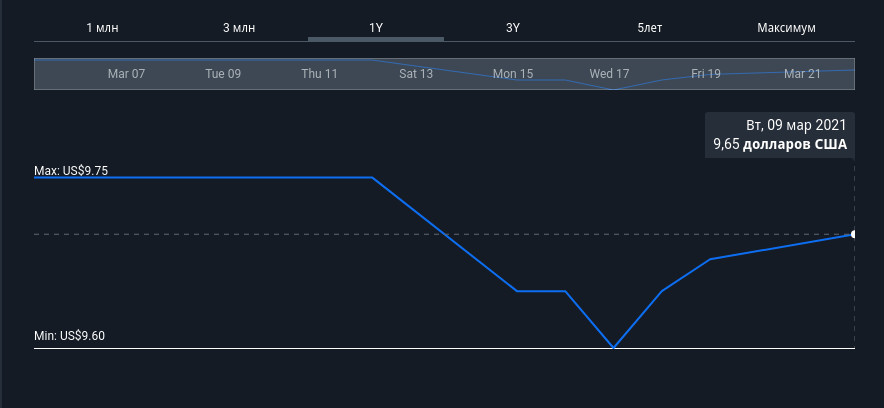
Task: Click the 9,65 долларов США tooltip value
Action: (x=779, y=145)
